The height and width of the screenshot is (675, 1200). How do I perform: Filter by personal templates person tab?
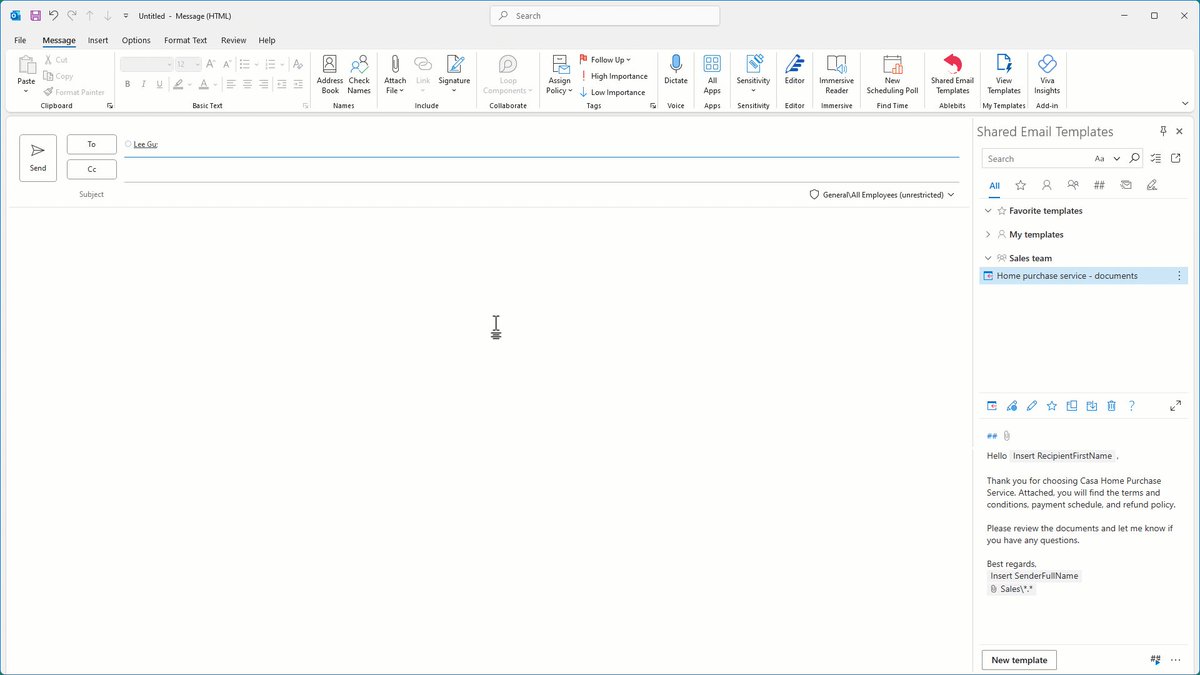[1046, 185]
